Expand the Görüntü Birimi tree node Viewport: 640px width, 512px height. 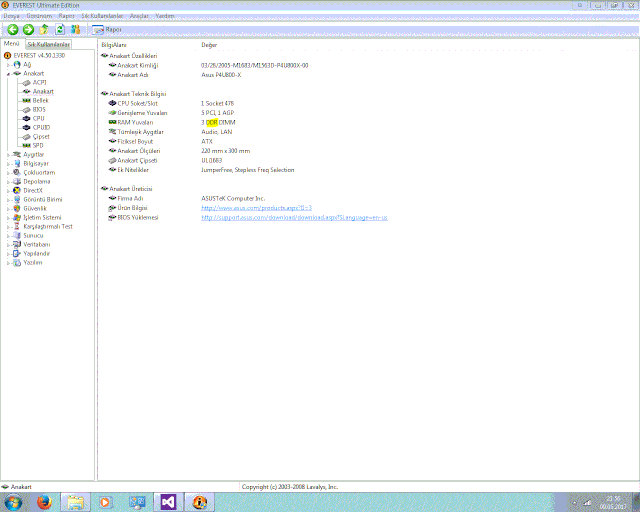[x=8, y=200]
